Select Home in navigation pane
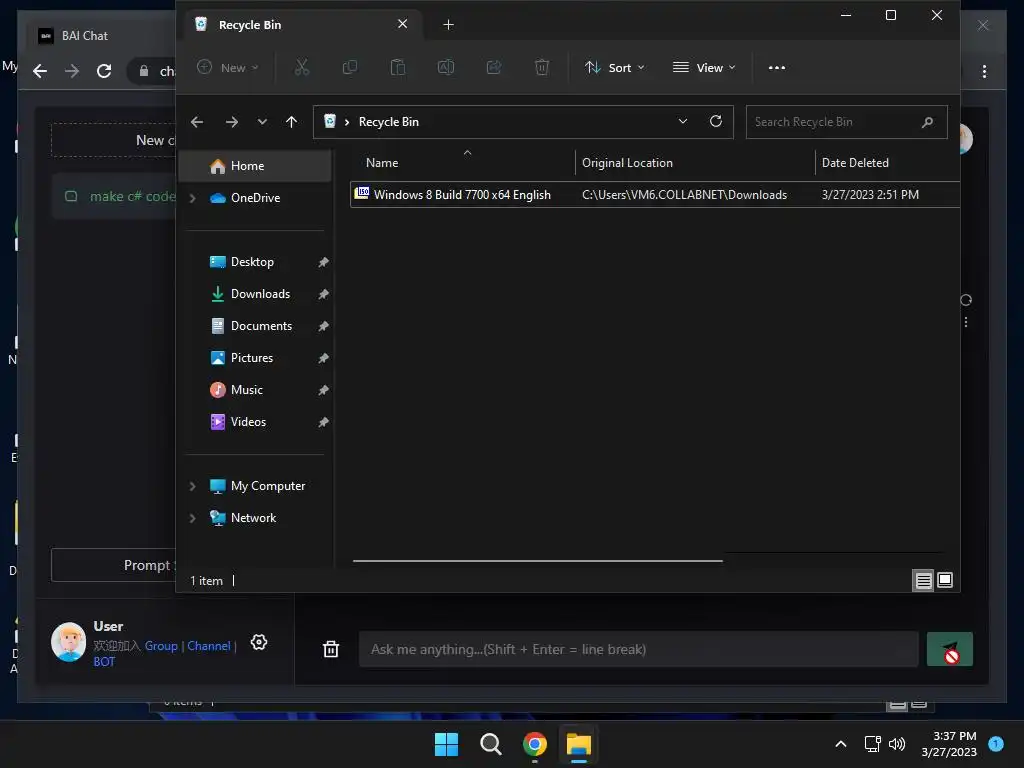The image size is (1024, 768). coord(255,166)
